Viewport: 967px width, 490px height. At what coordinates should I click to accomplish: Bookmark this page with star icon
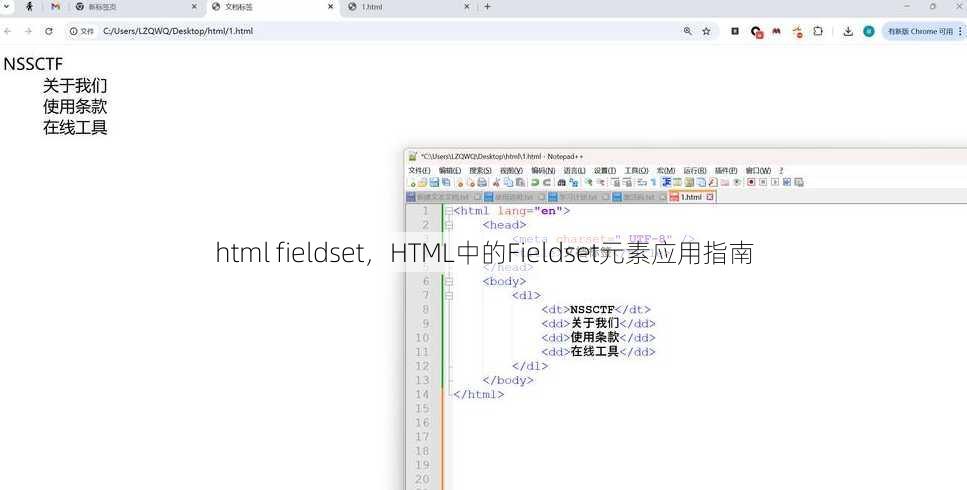707,31
